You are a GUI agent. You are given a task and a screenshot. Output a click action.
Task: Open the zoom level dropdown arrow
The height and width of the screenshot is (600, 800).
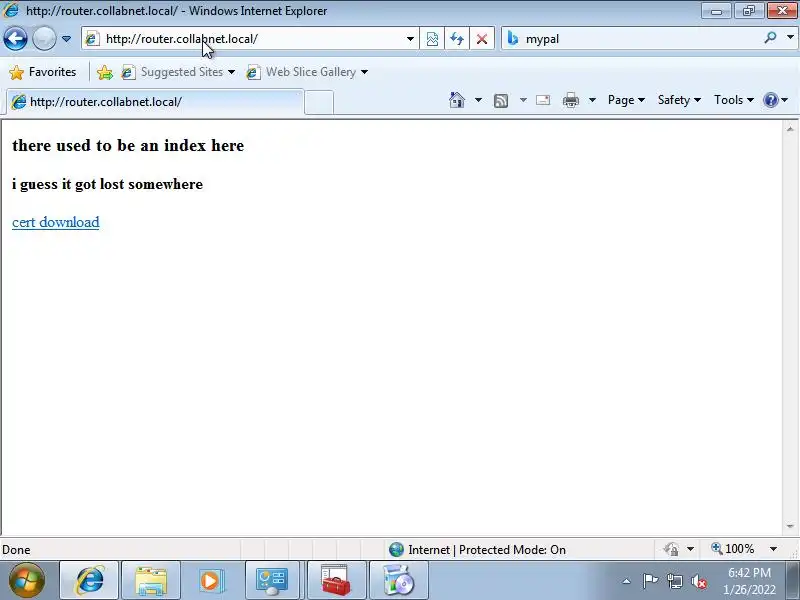pos(773,549)
